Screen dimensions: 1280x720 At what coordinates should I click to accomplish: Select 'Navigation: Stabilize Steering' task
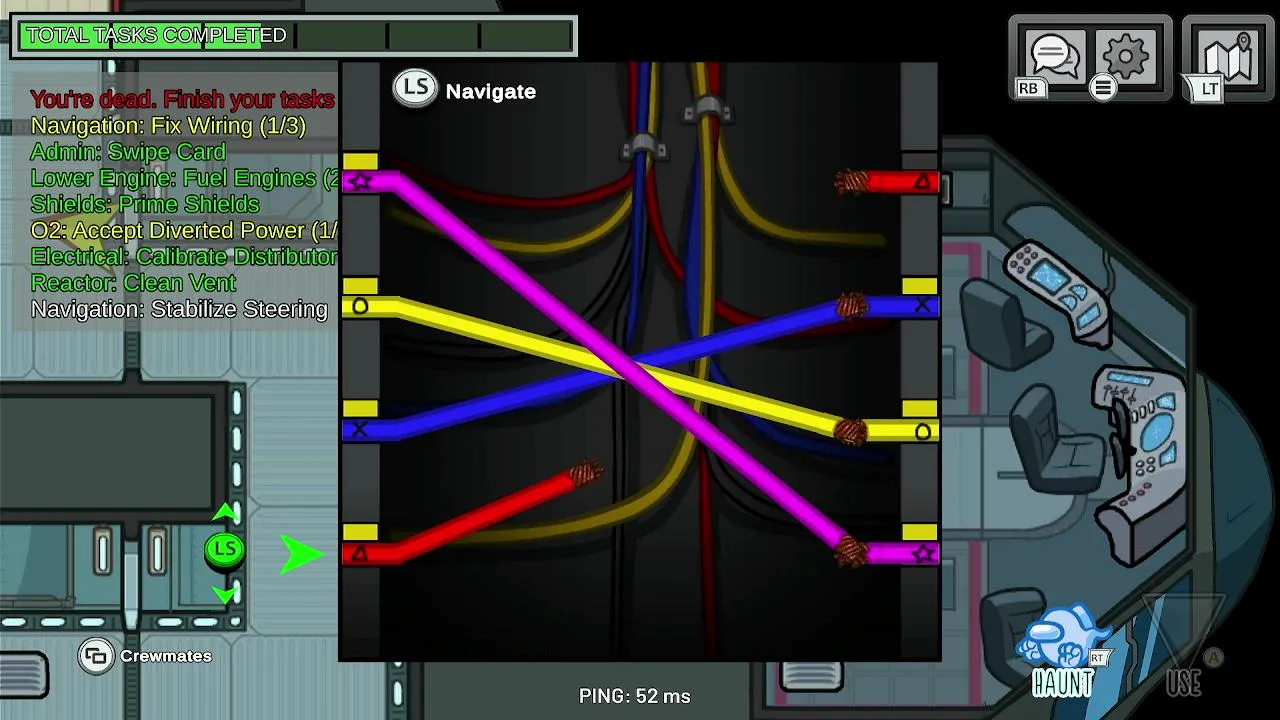coord(179,309)
